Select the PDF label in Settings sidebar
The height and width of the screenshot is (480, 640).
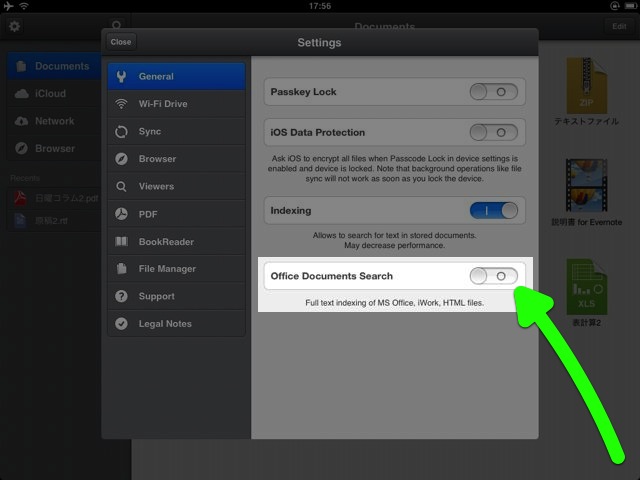(x=148, y=214)
